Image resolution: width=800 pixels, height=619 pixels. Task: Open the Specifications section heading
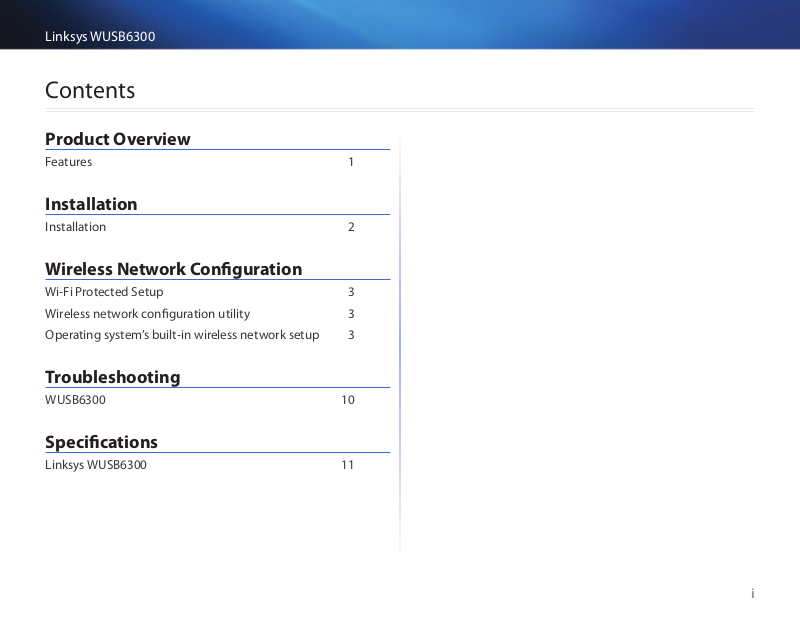(x=101, y=442)
